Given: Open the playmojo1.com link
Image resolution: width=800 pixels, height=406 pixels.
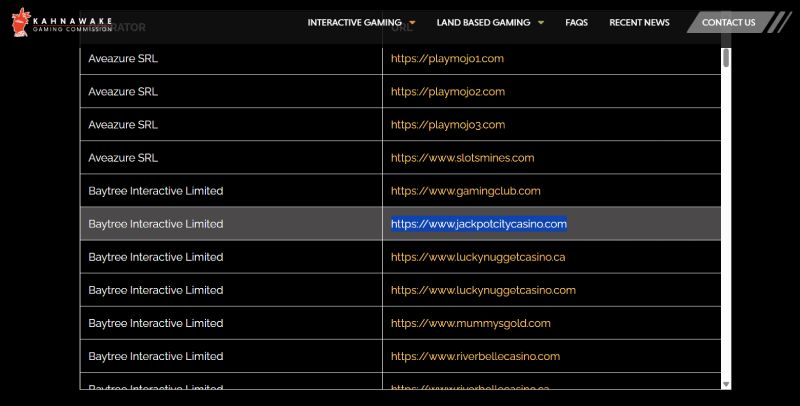Looking at the screenshot, I should click(x=447, y=59).
